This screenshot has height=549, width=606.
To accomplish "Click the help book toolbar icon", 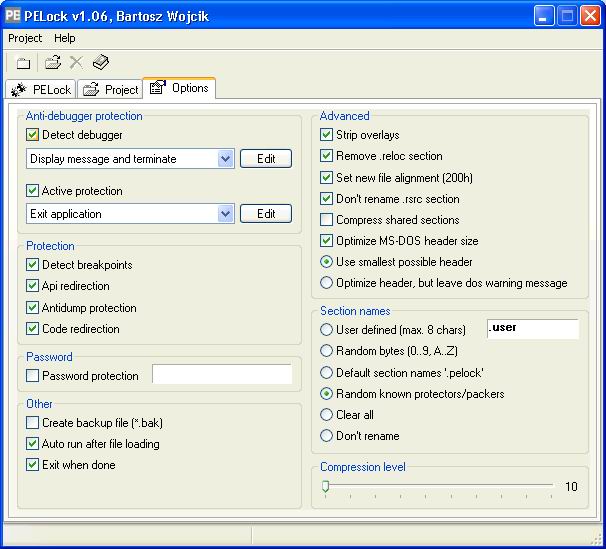I will 101,62.
